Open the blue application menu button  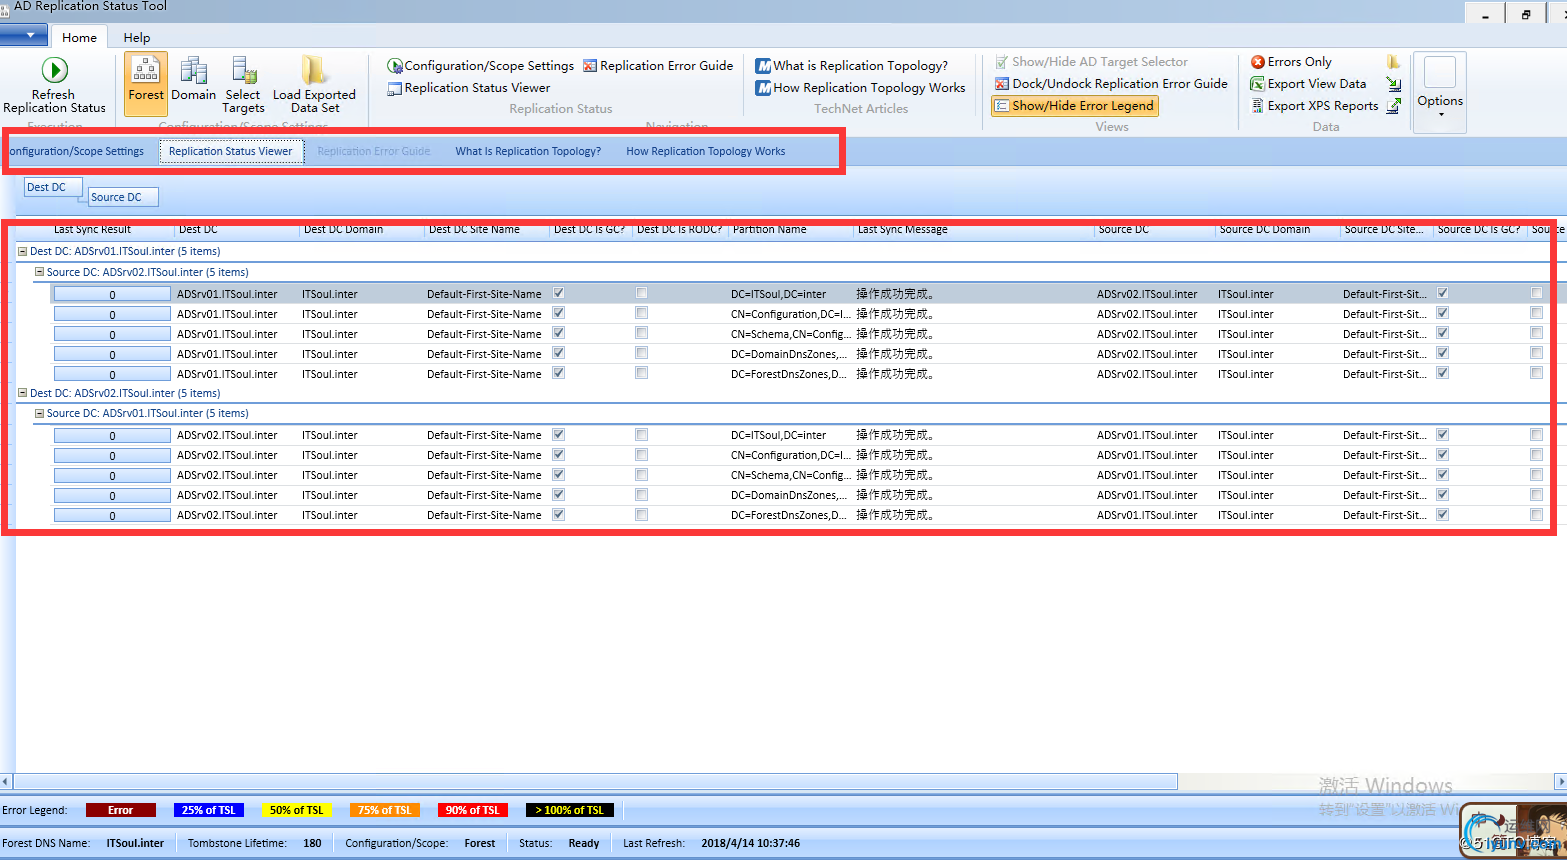coord(24,35)
